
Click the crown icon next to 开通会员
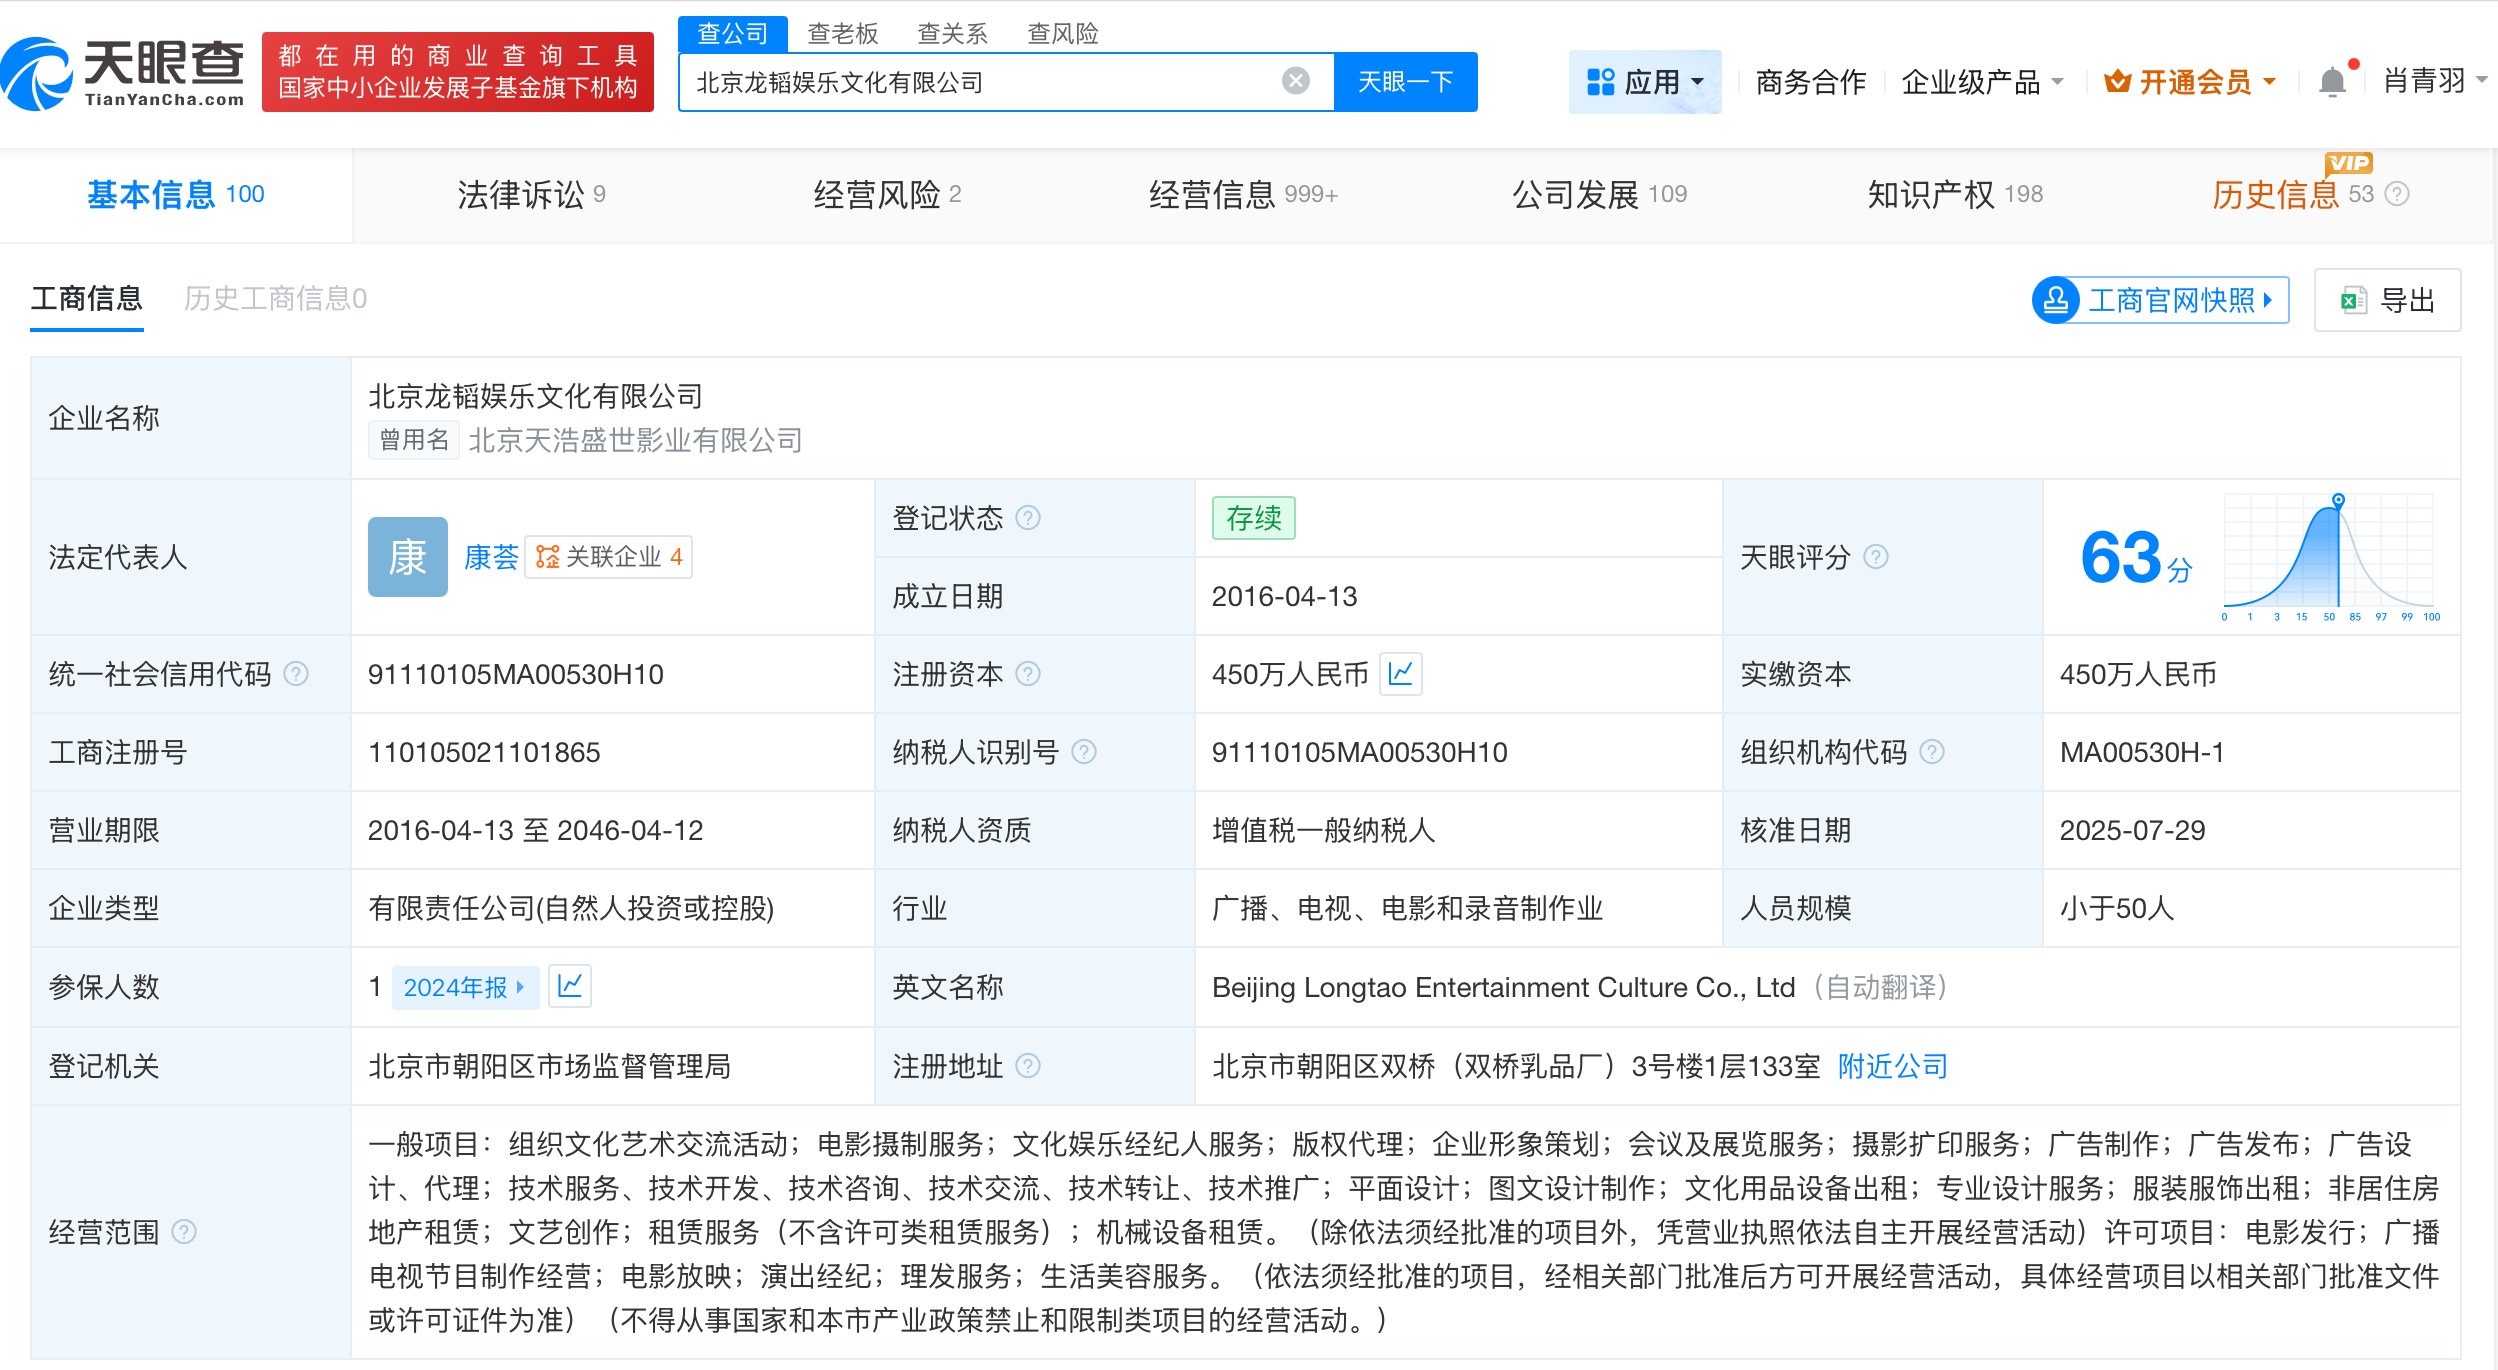click(x=2116, y=81)
